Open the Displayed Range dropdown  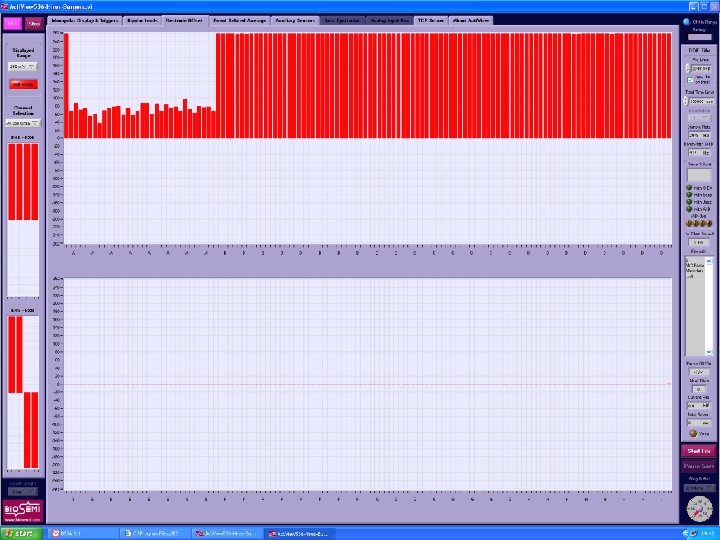tap(22, 67)
